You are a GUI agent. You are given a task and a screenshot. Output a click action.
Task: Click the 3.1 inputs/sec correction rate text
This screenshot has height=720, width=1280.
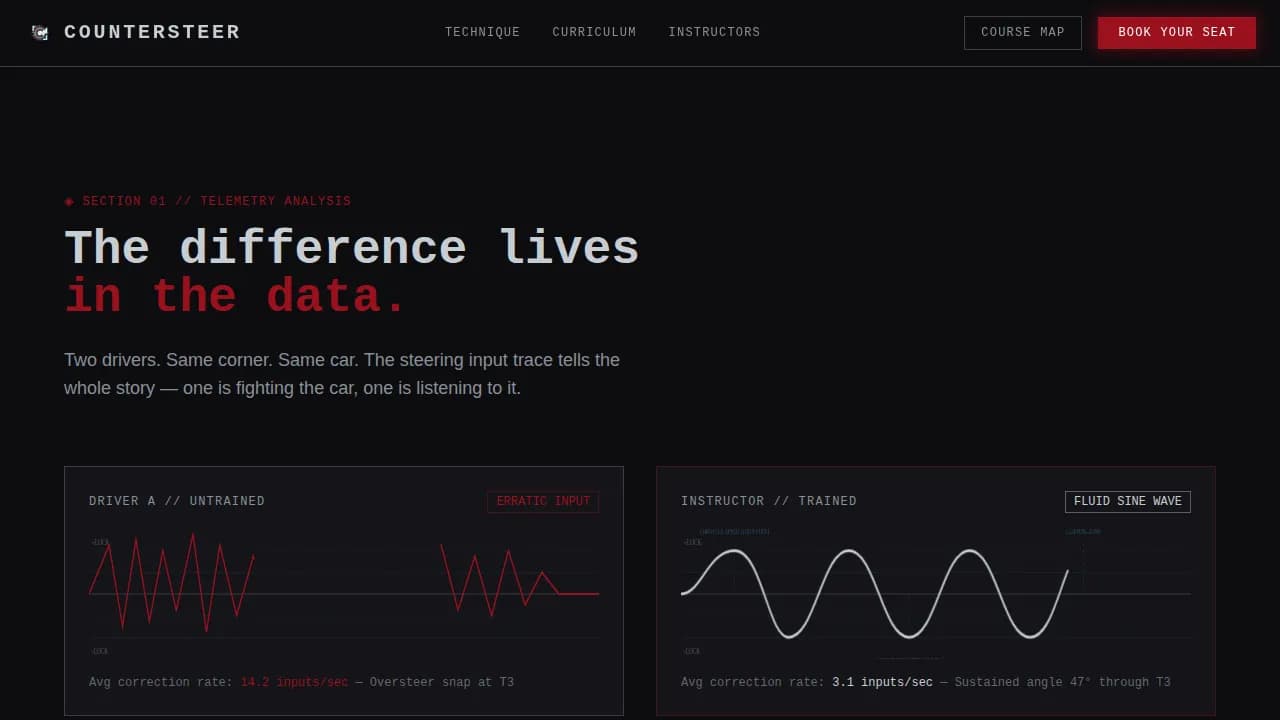882,682
